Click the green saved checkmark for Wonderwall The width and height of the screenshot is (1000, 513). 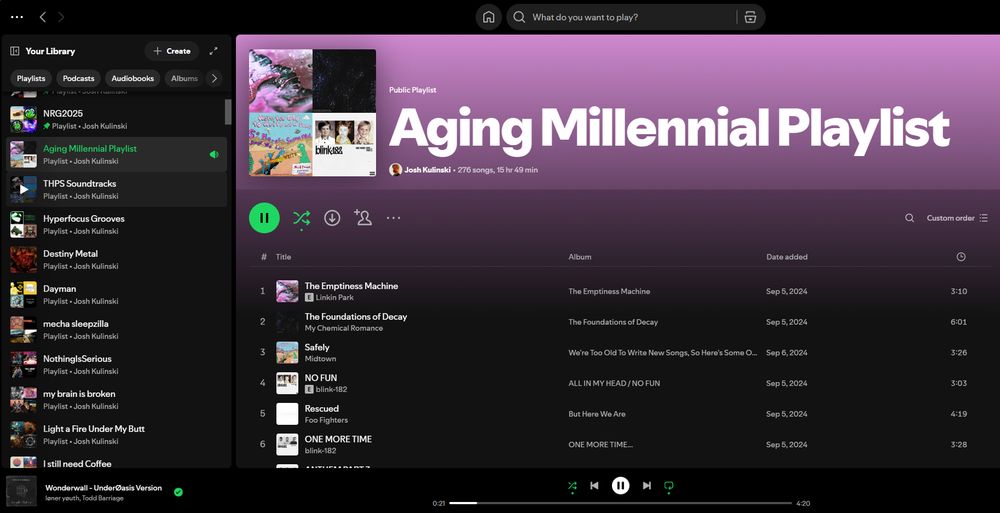[179, 492]
